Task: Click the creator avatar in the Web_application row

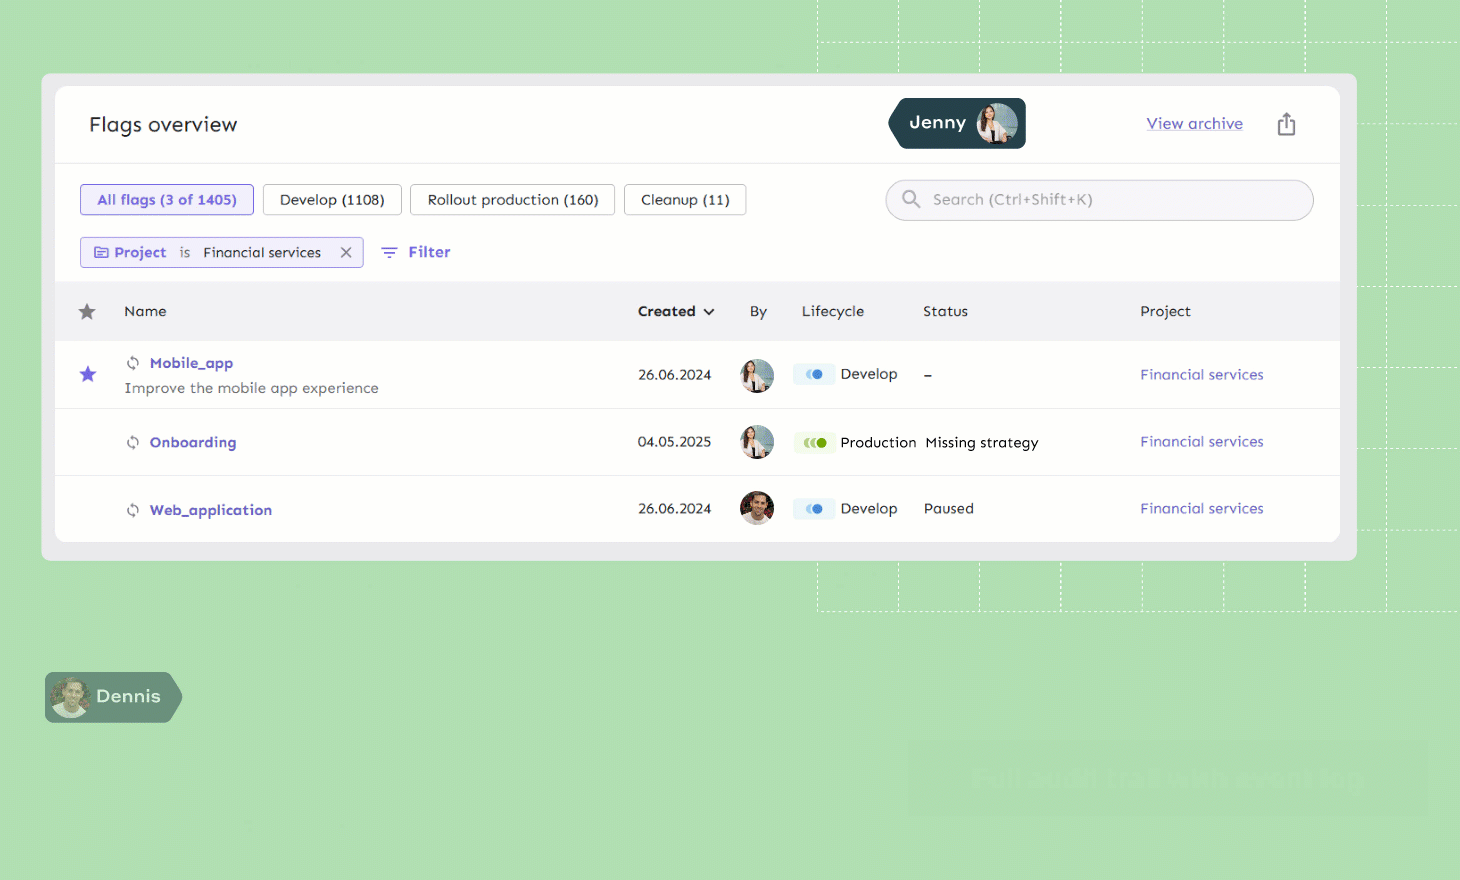Action: click(757, 508)
